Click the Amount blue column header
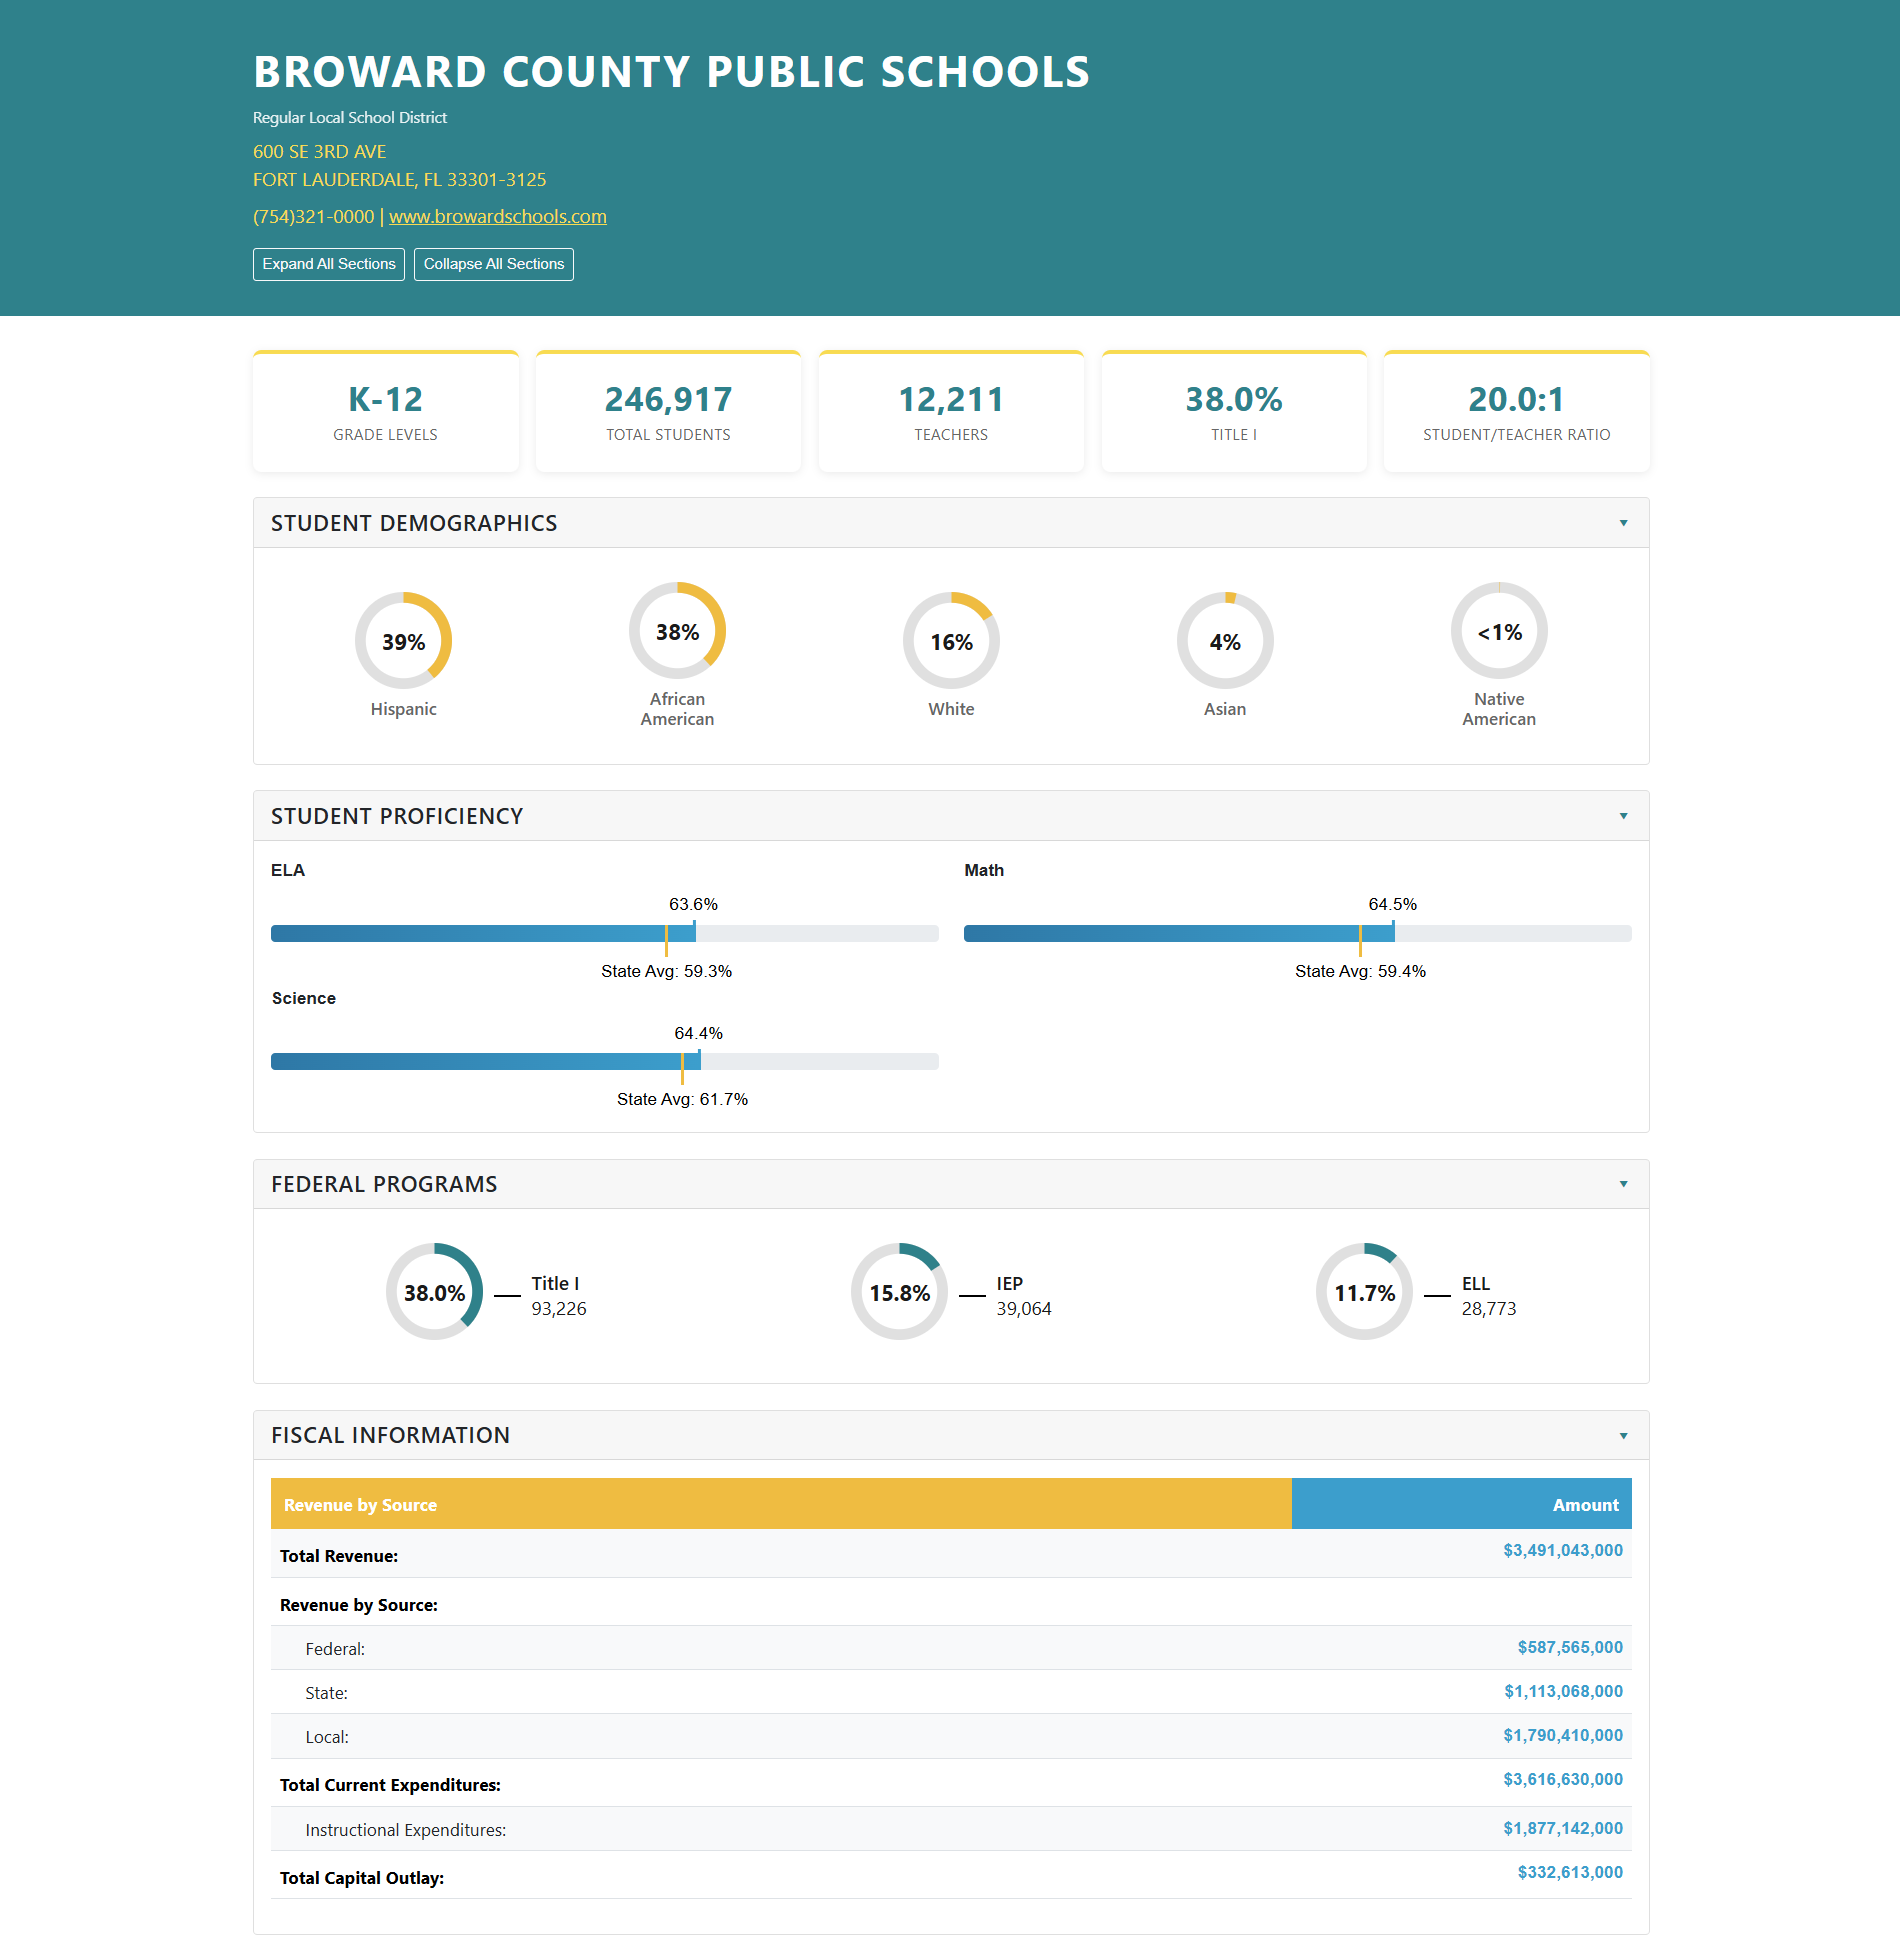Viewport: 1900px width, 1958px height. pos(1462,1504)
